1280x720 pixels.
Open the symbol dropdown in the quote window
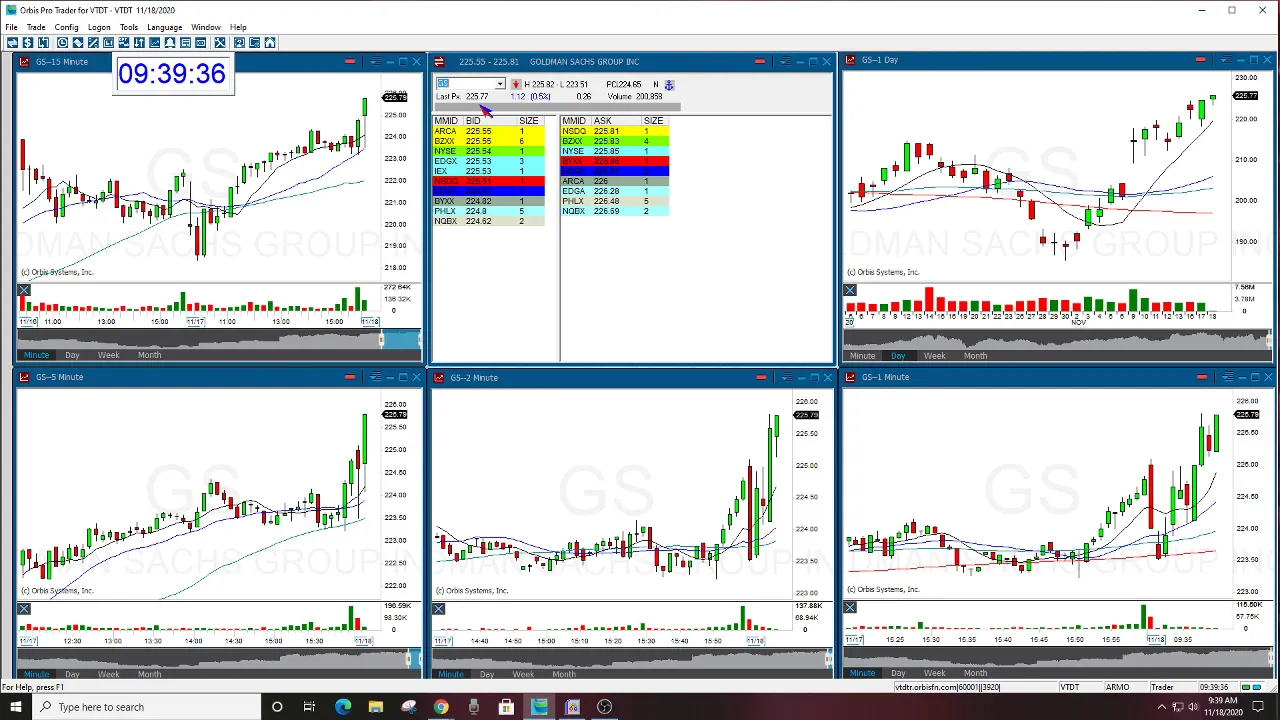[500, 85]
